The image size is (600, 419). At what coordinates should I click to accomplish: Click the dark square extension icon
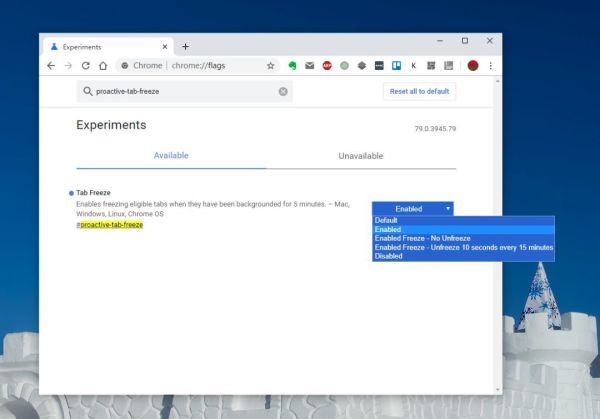click(x=379, y=66)
